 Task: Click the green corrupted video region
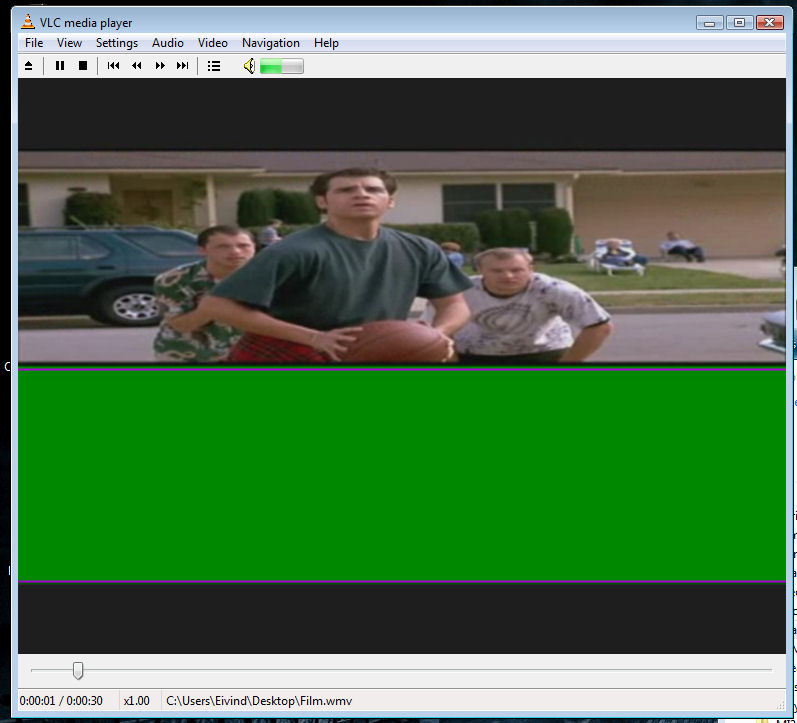[402, 475]
